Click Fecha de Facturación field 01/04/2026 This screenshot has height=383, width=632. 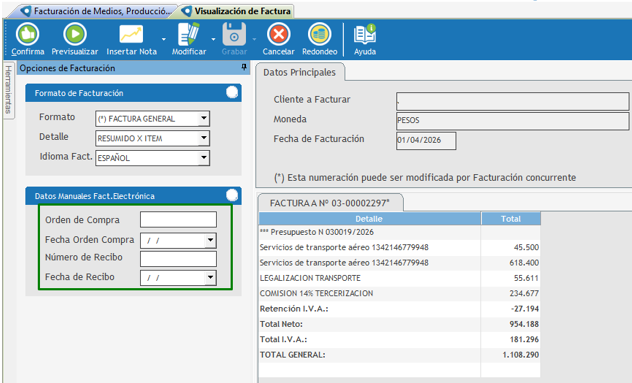426,140
